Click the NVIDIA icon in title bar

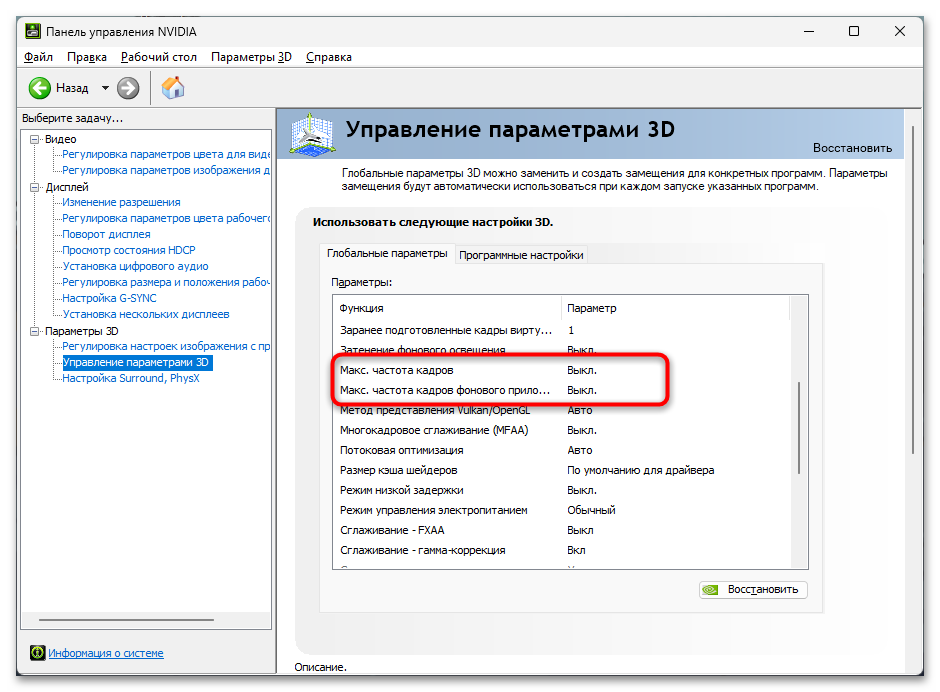pyautogui.click(x=33, y=31)
